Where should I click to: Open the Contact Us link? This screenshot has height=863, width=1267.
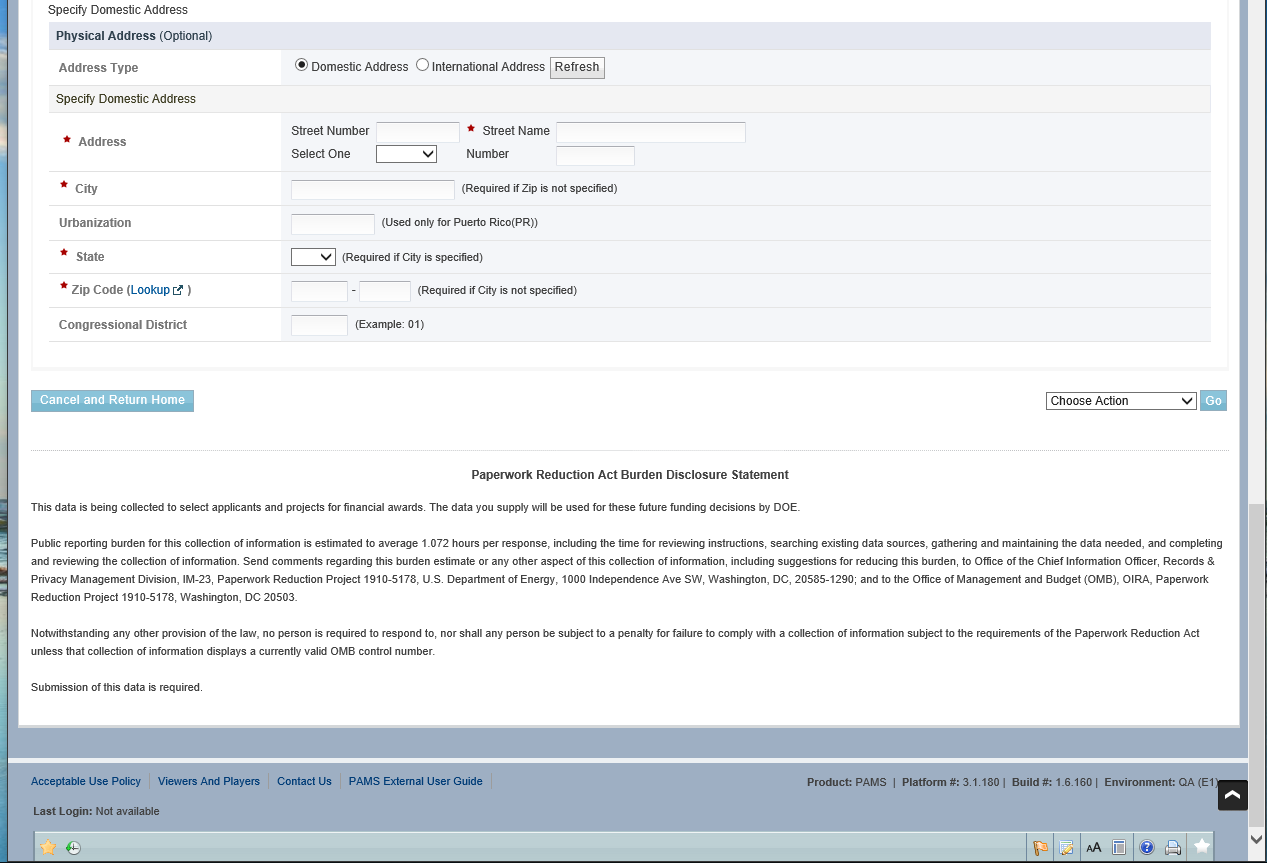(x=304, y=781)
